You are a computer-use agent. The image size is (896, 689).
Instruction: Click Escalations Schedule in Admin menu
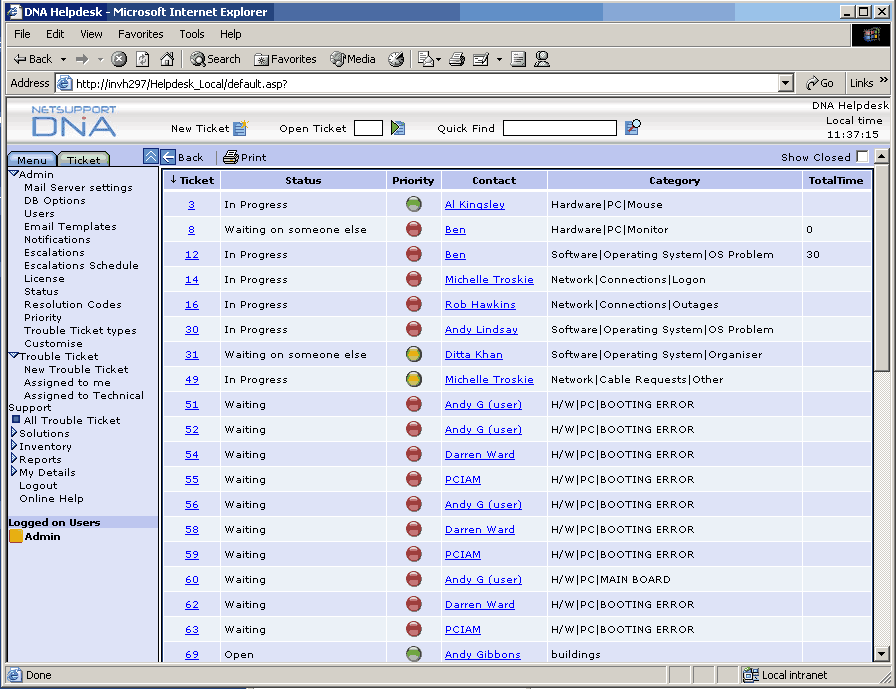click(x=81, y=265)
